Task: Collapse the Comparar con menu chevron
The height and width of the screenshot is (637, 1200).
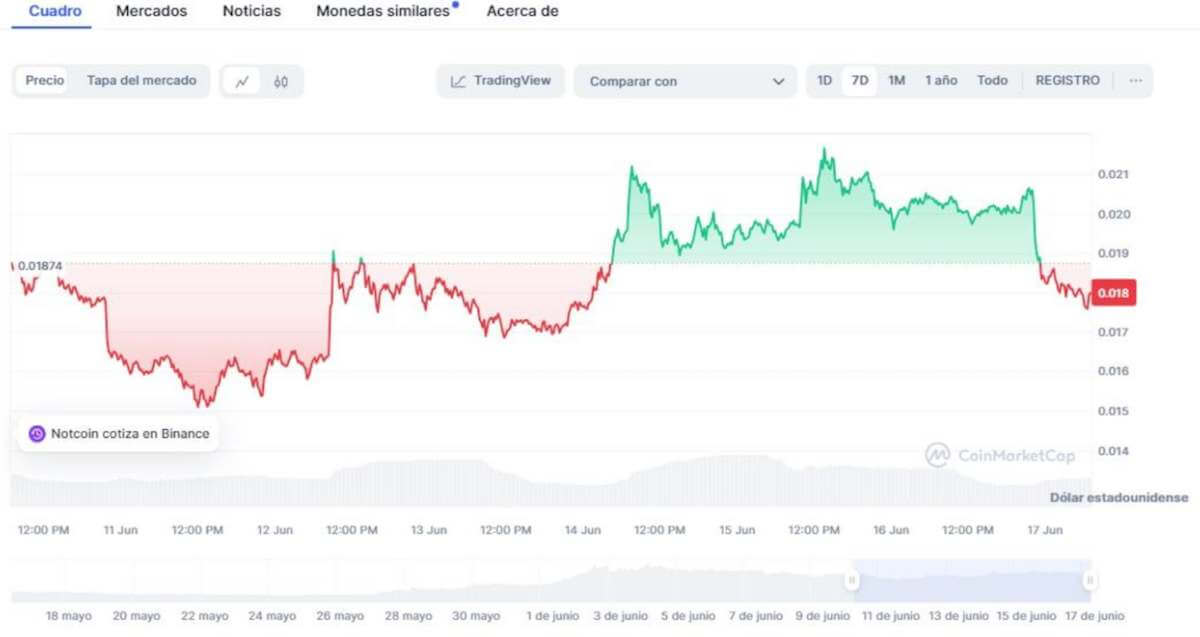Action: coord(779,80)
